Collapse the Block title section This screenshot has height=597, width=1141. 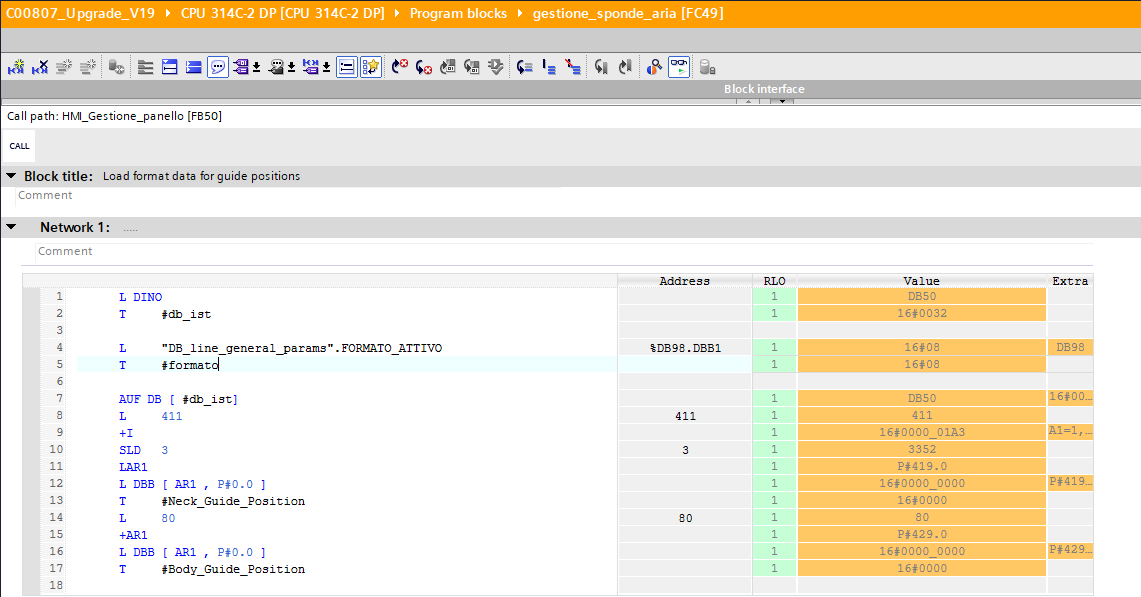[11, 175]
